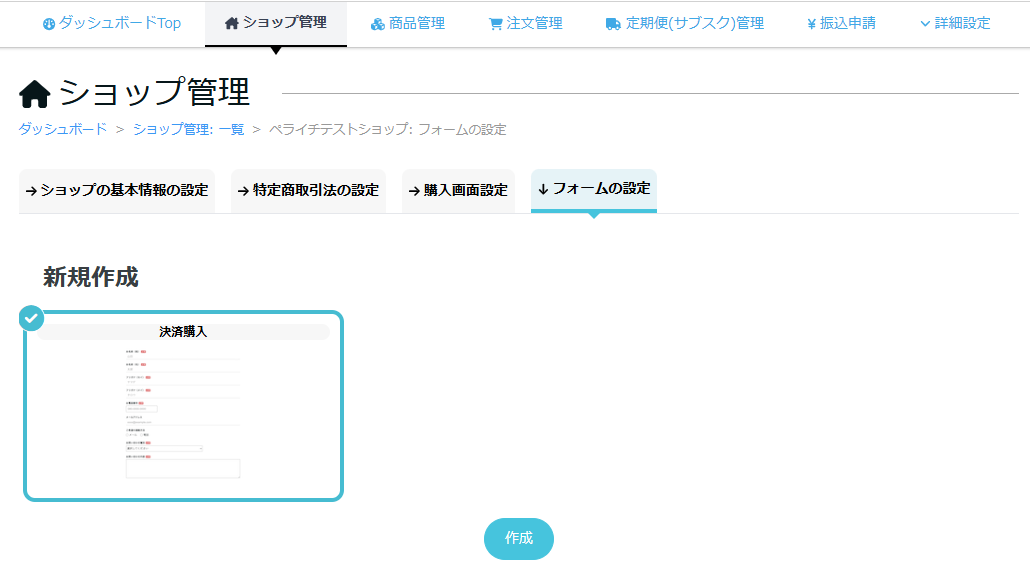Click the house icon in ショップ管理 nav tab
The height and width of the screenshot is (569, 1030).
point(231,24)
